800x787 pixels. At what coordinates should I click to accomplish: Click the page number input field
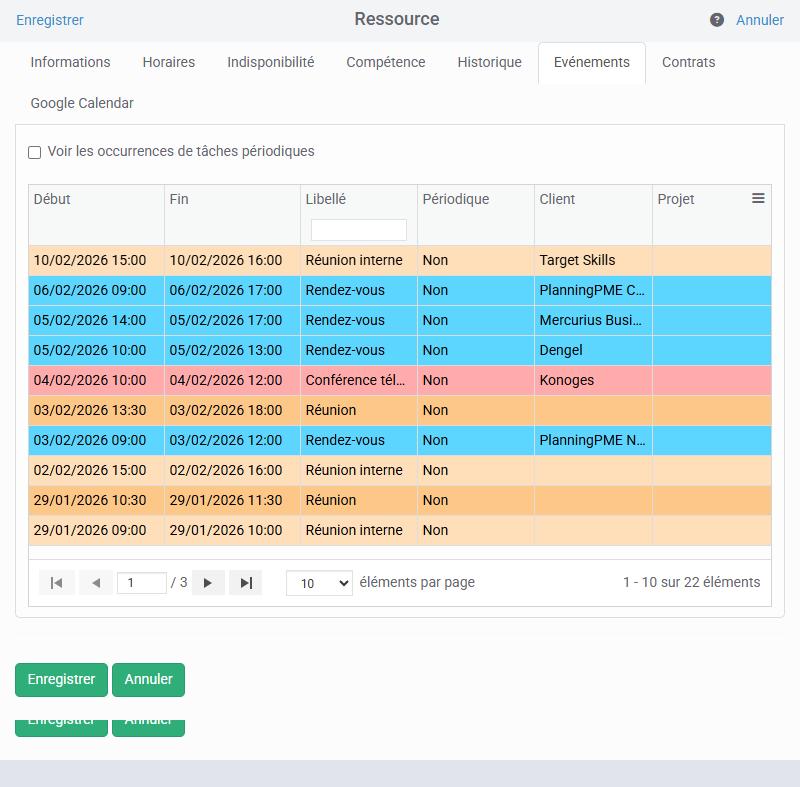142,582
